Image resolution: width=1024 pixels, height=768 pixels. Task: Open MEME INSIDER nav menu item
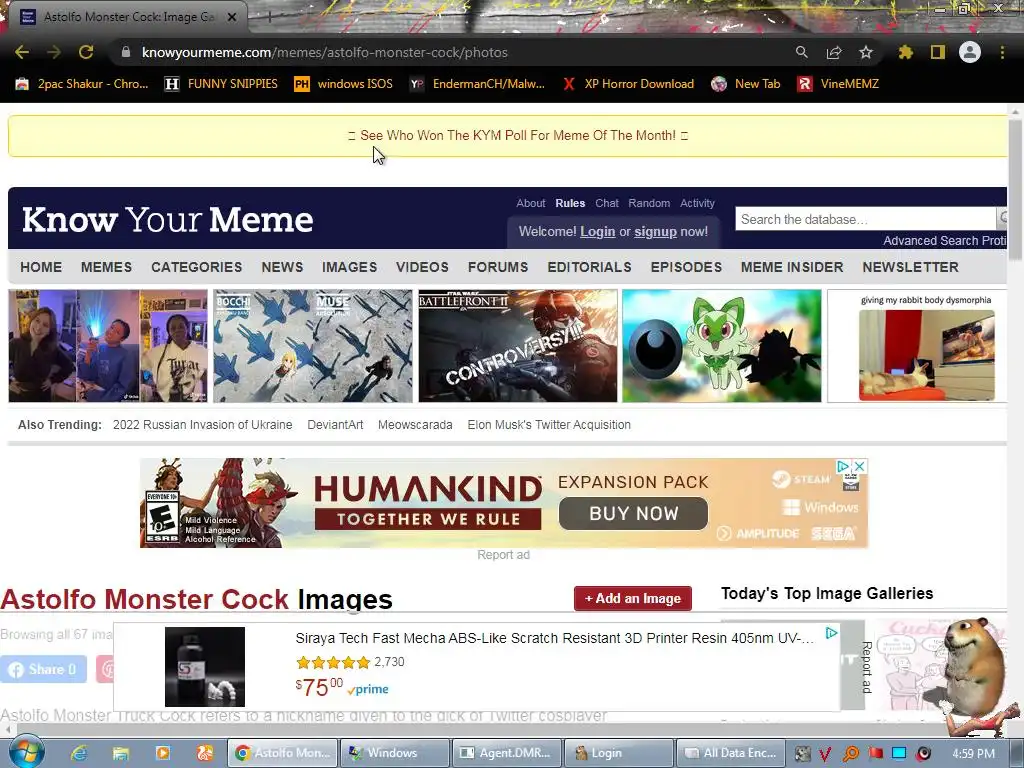792,267
